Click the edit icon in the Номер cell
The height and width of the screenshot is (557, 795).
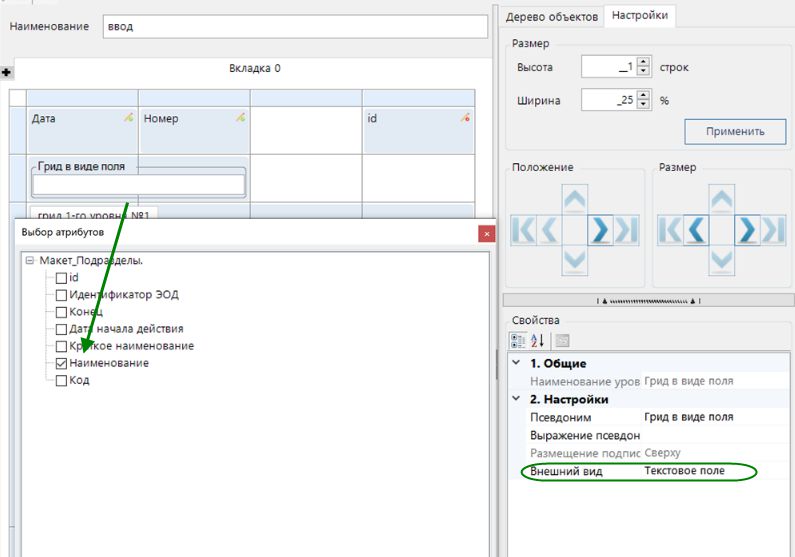[x=240, y=118]
